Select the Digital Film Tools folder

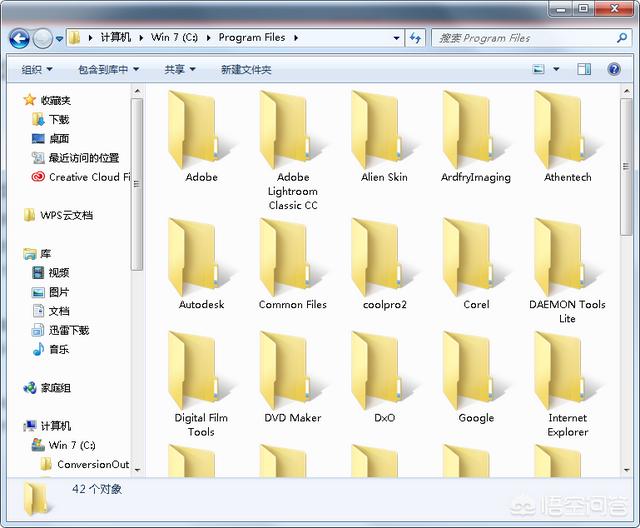tap(201, 384)
